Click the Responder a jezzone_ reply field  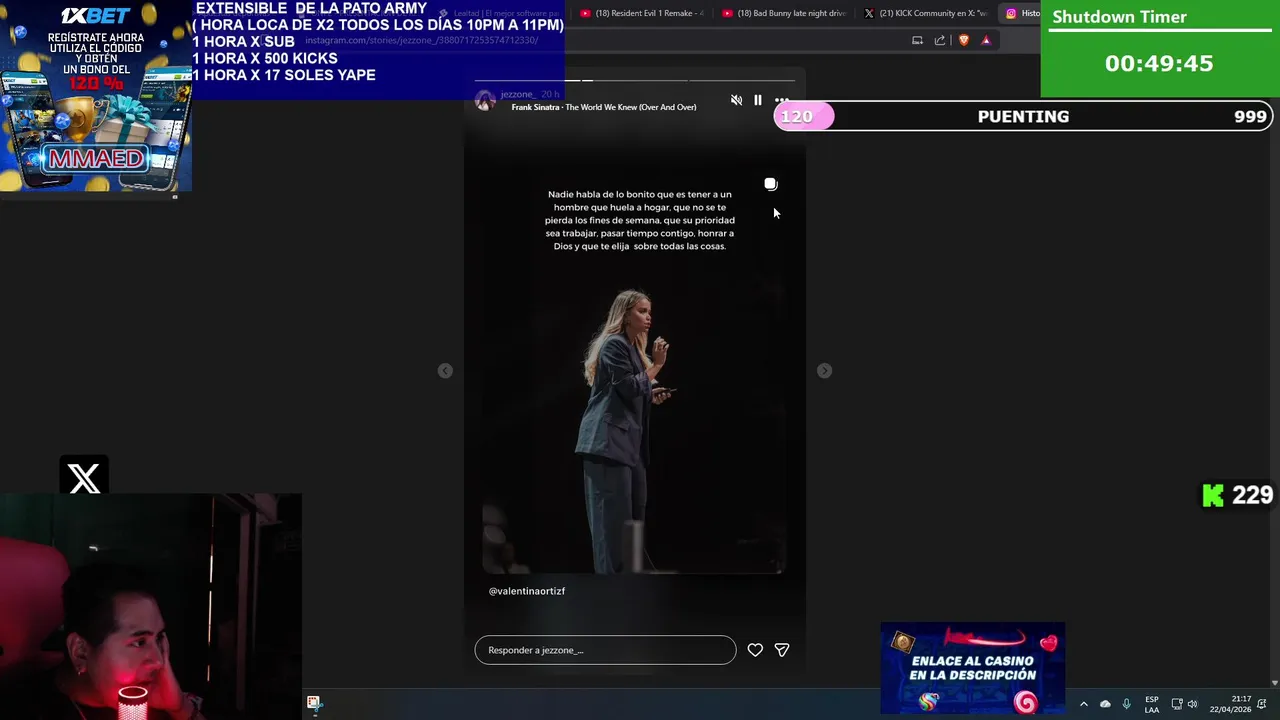(605, 650)
